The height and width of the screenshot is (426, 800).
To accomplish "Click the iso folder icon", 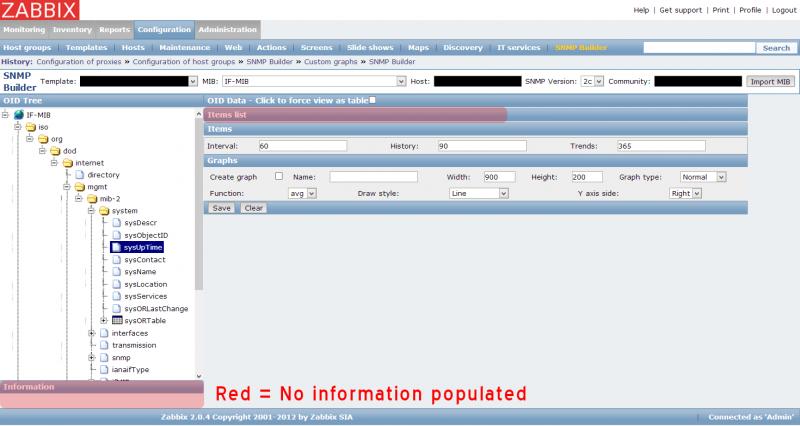I will [x=31, y=127].
